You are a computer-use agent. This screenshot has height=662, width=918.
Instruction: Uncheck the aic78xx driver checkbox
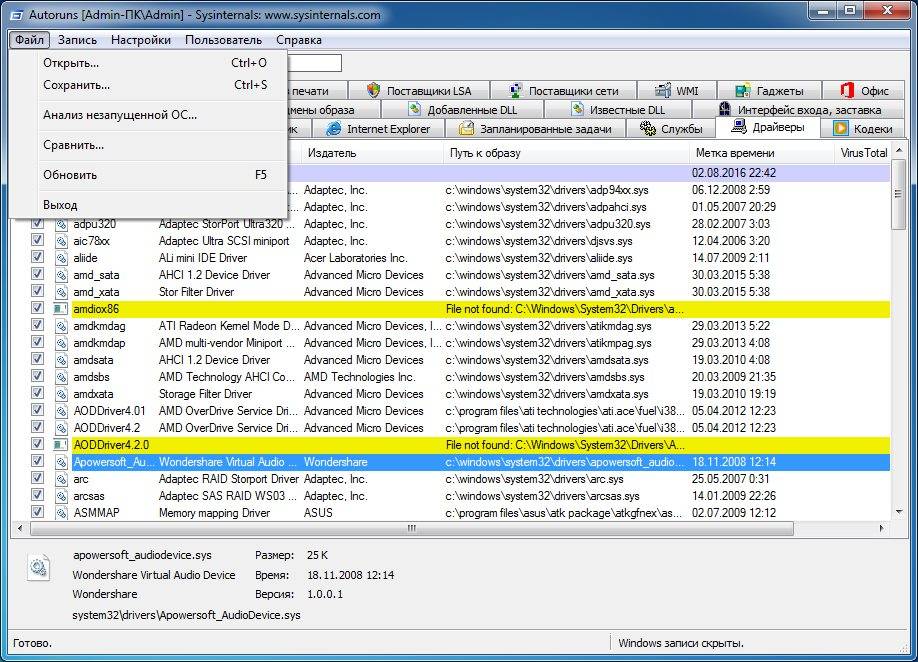click(37, 241)
